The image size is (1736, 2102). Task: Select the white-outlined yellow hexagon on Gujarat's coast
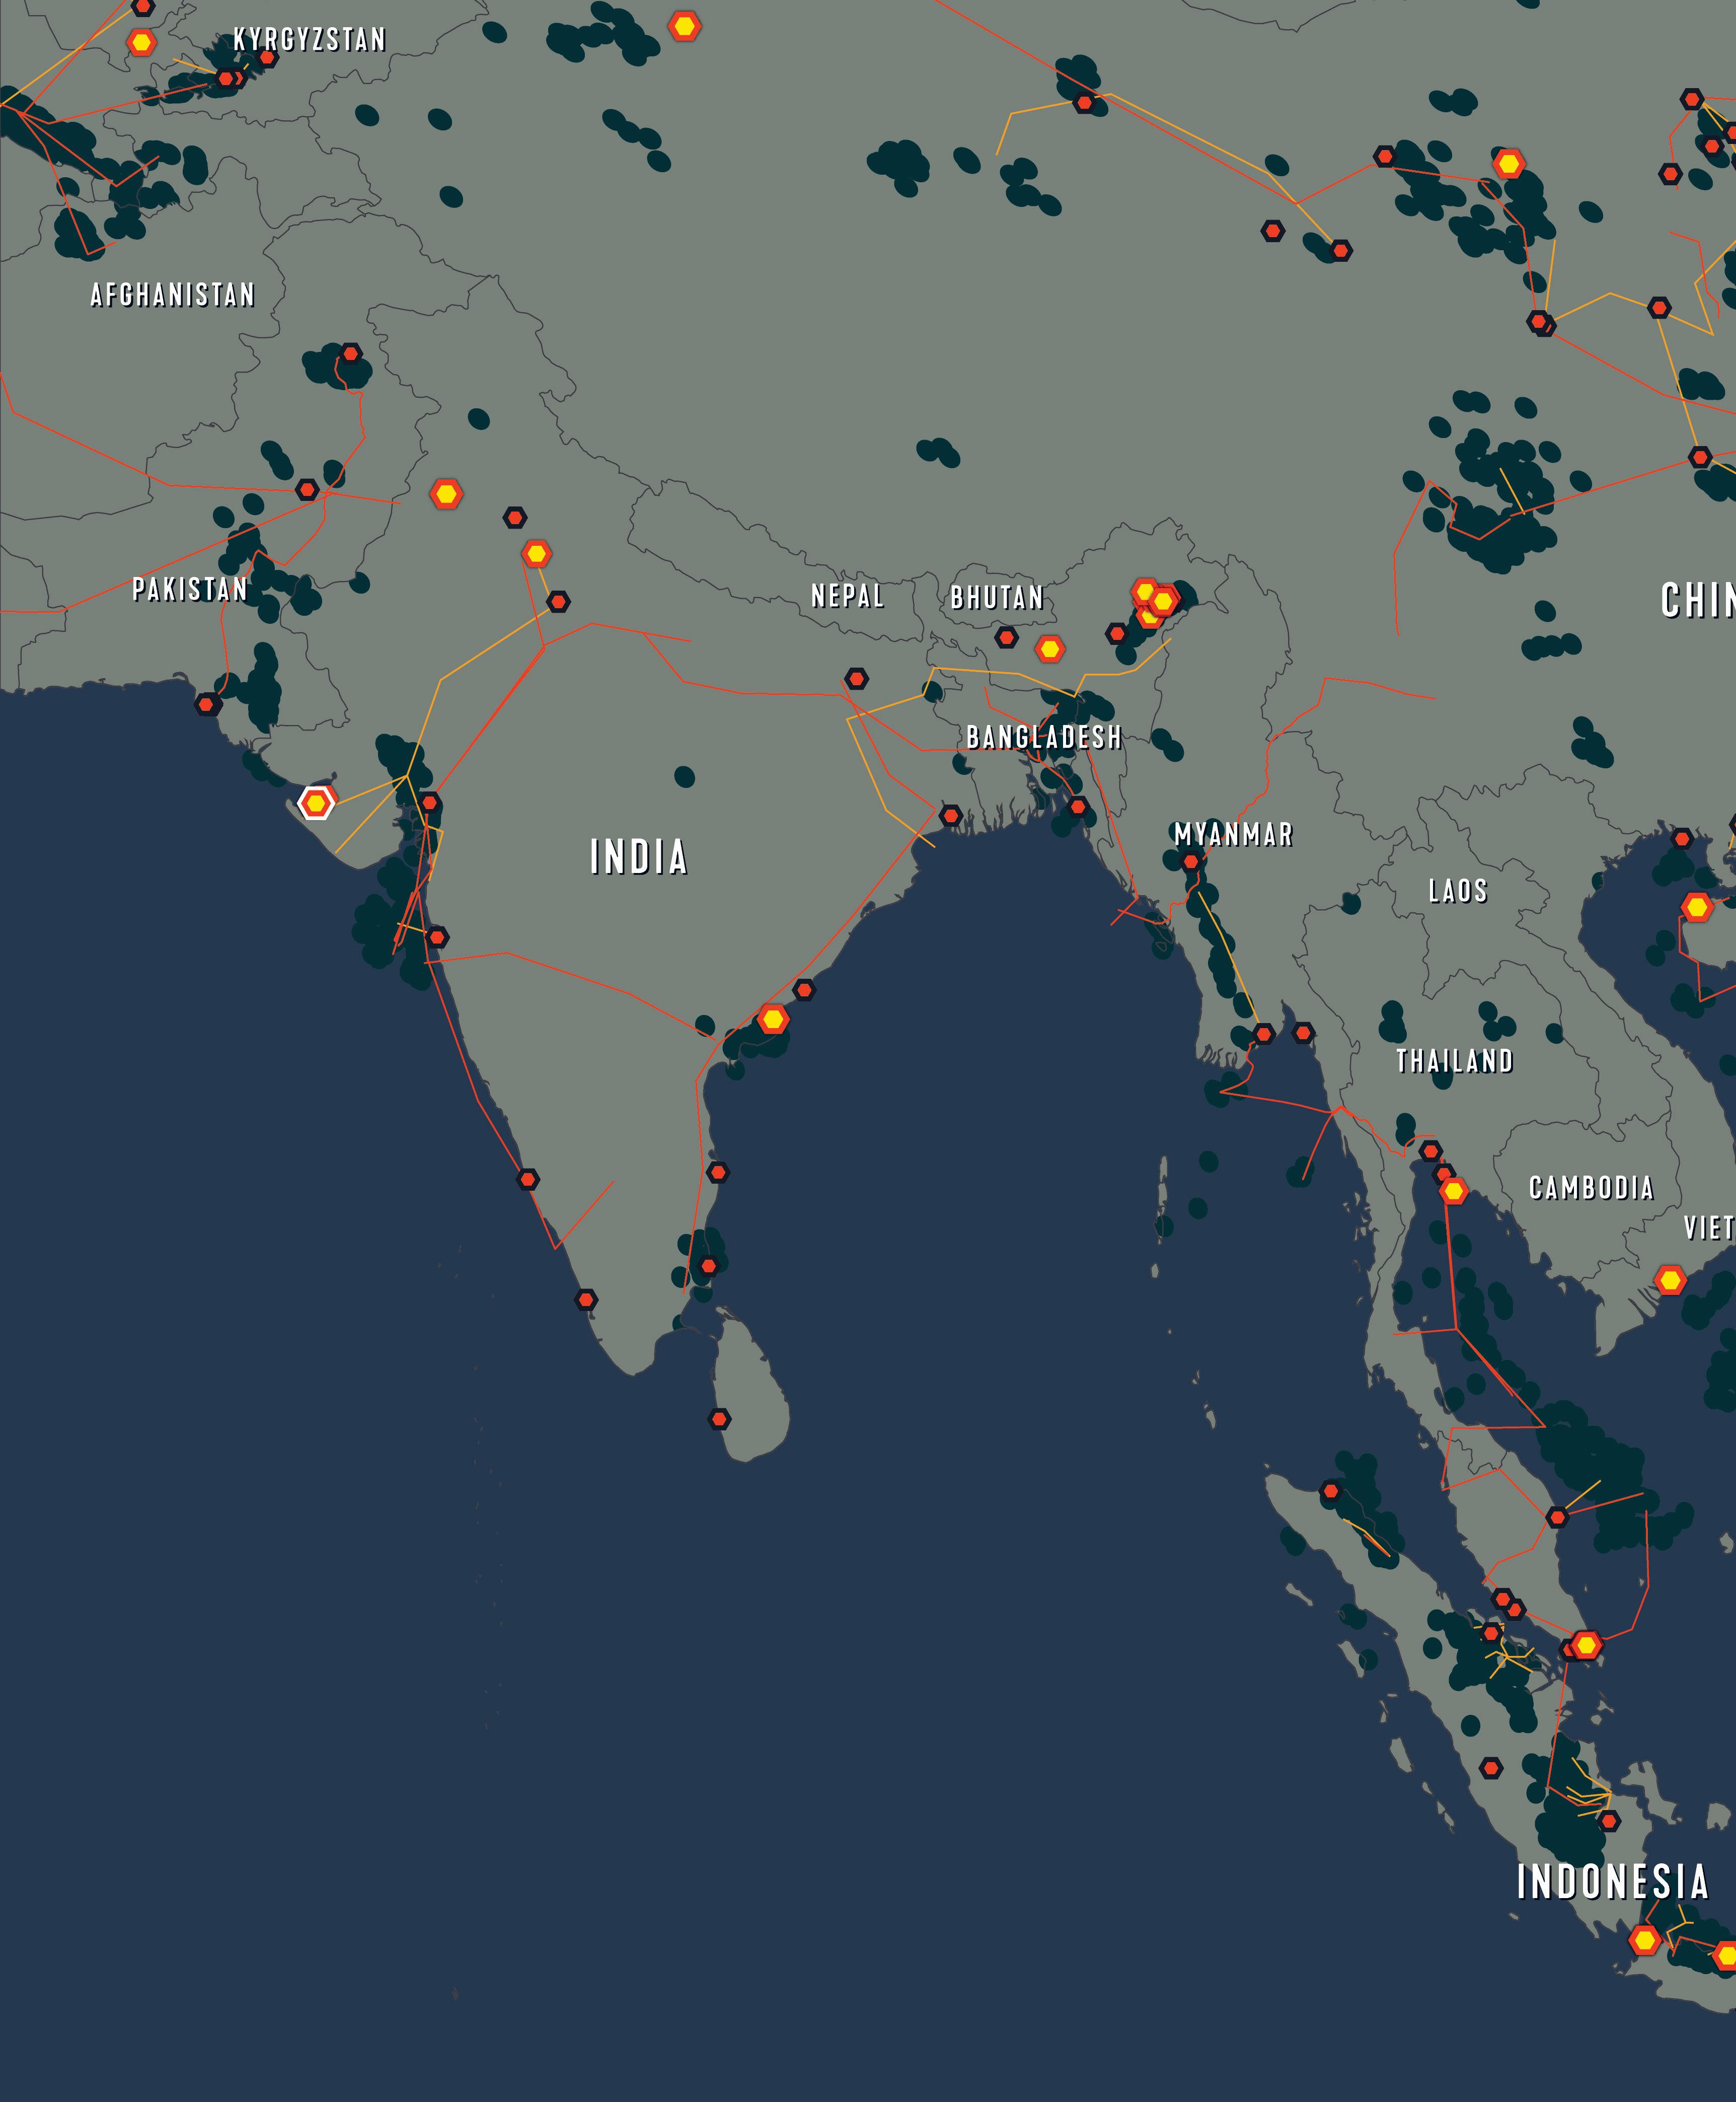tap(316, 803)
